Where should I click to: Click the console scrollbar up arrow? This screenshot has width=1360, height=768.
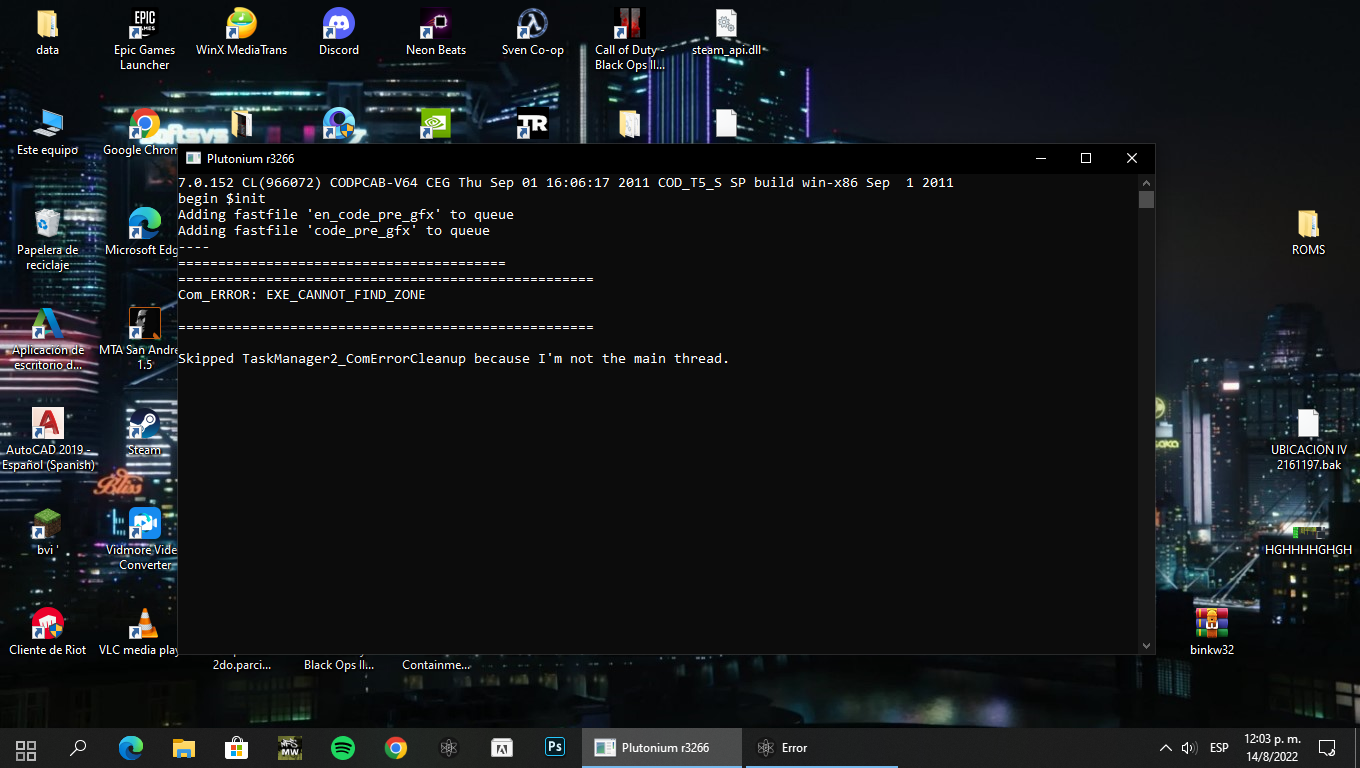[1146, 182]
